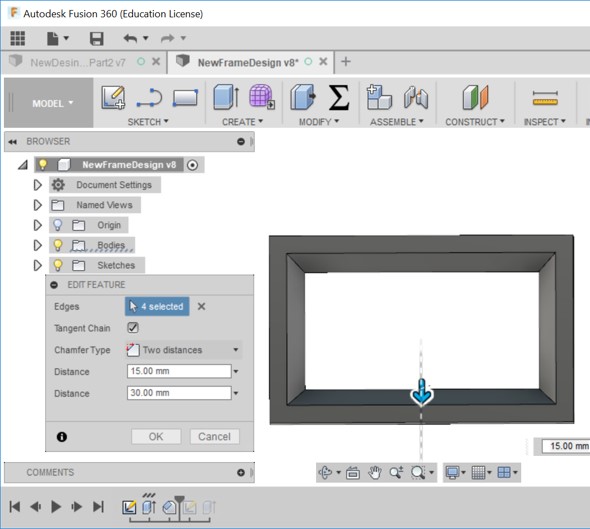This screenshot has height=529, width=590.
Task: Select the Press Pull tool
Action: click(303, 97)
